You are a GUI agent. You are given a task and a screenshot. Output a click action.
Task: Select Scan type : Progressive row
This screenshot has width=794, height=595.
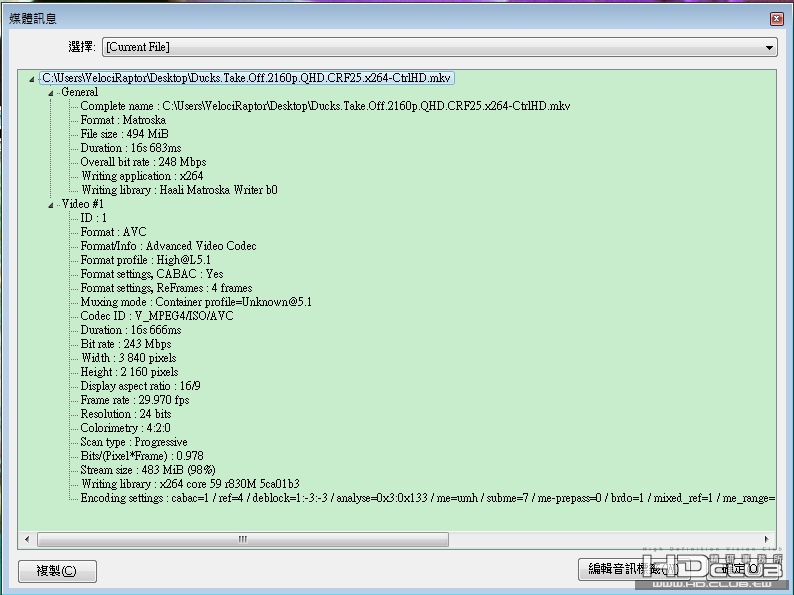point(134,442)
